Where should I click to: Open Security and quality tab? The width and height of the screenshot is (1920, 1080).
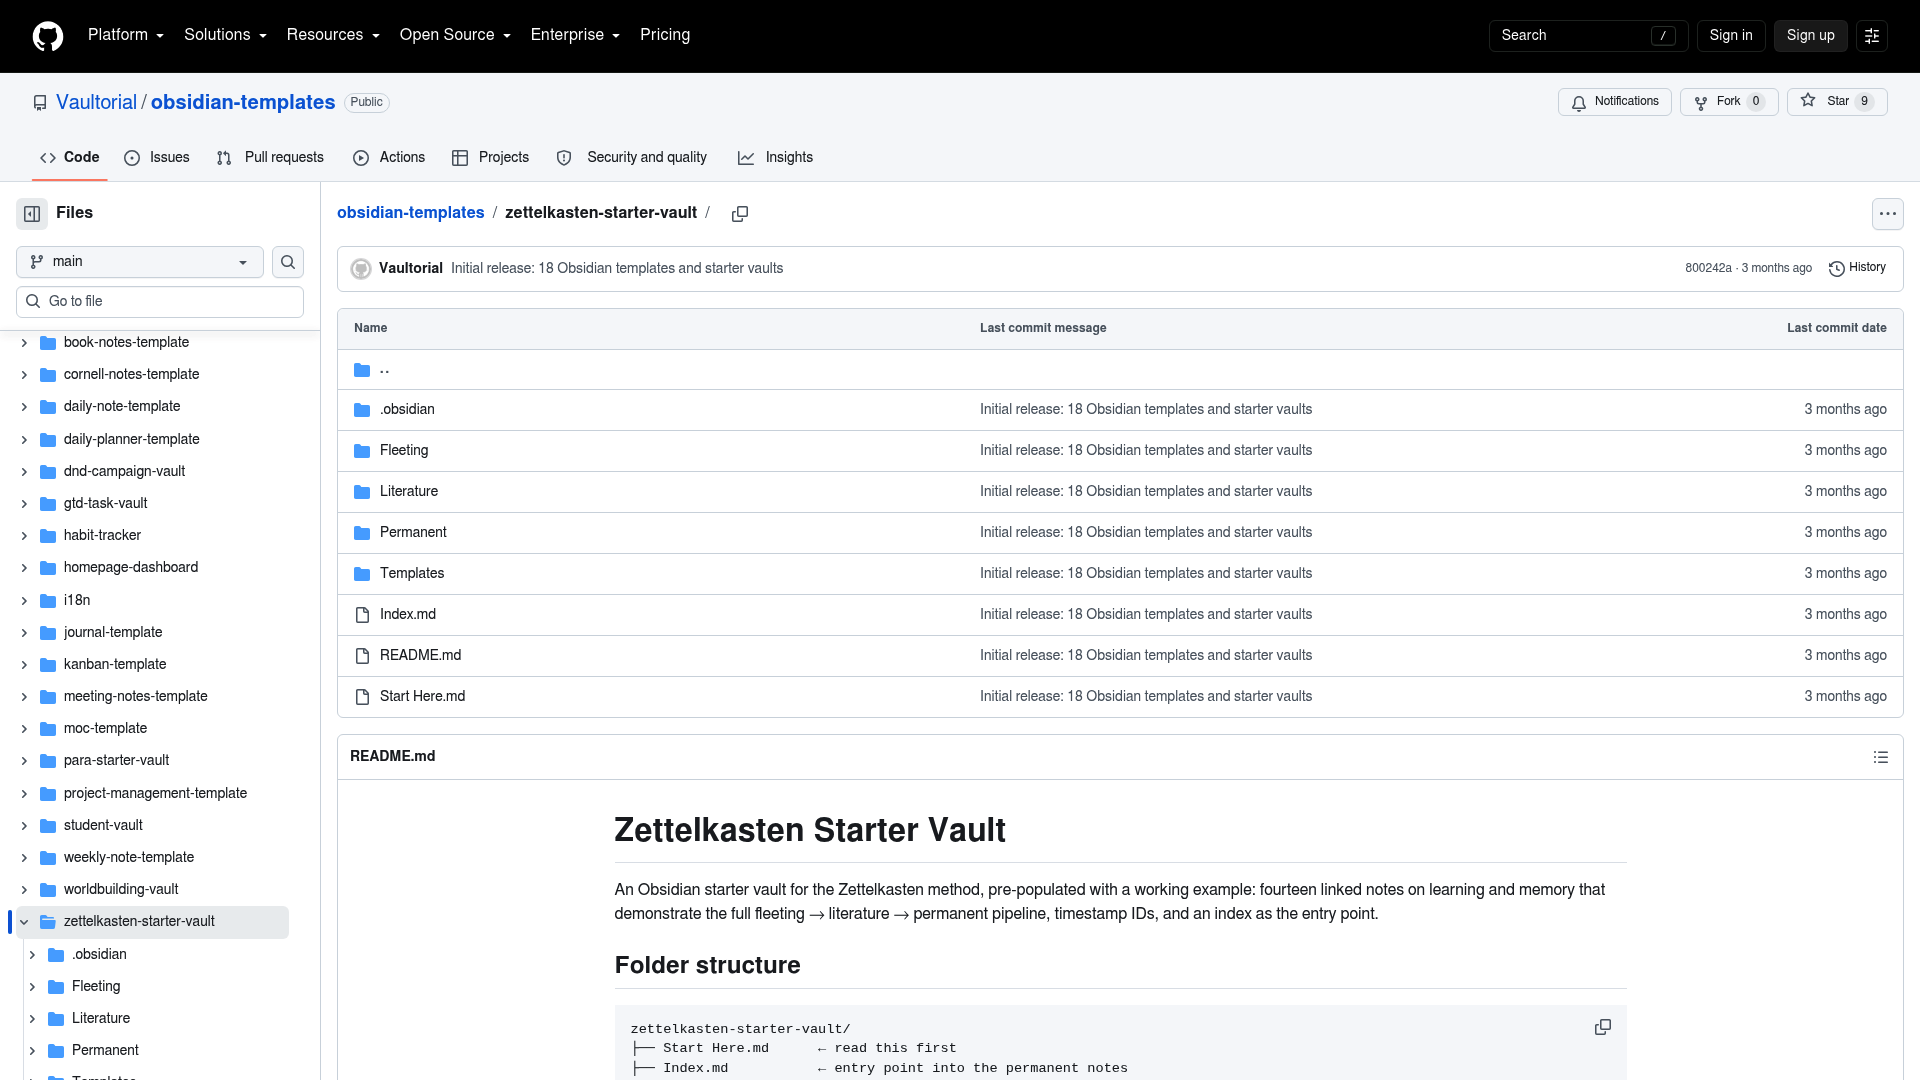point(632,158)
